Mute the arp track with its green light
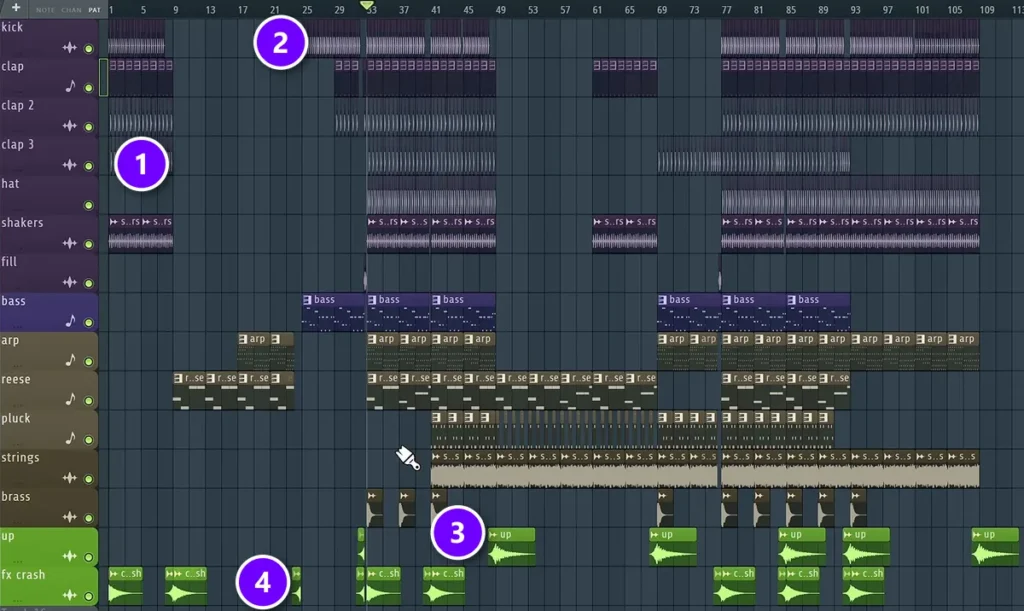1024x611 pixels. click(x=89, y=362)
